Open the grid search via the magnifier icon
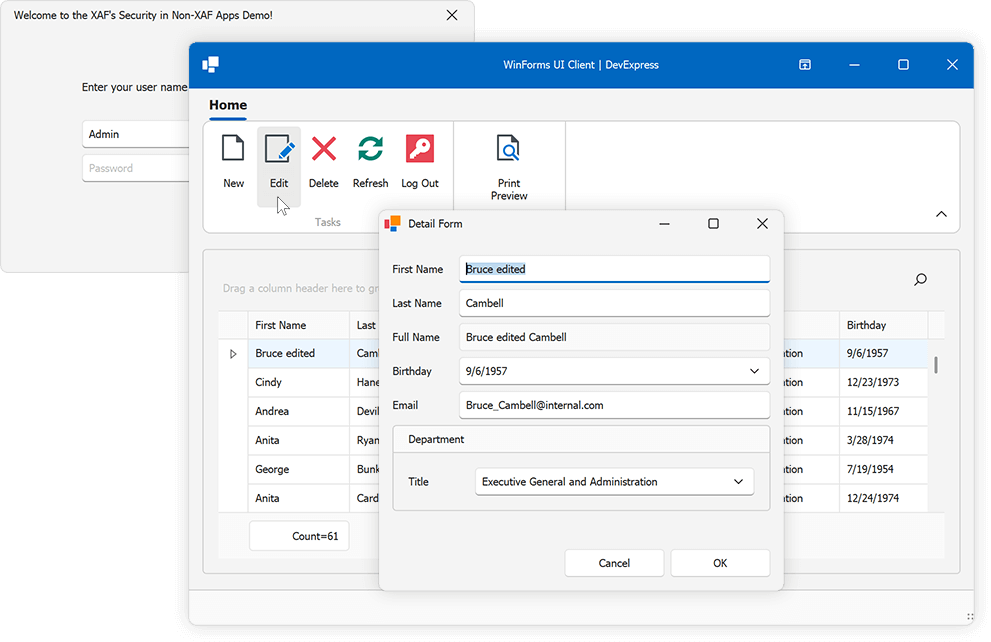Image resolution: width=991 pixels, height=642 pixels. (x=920, y=279)
